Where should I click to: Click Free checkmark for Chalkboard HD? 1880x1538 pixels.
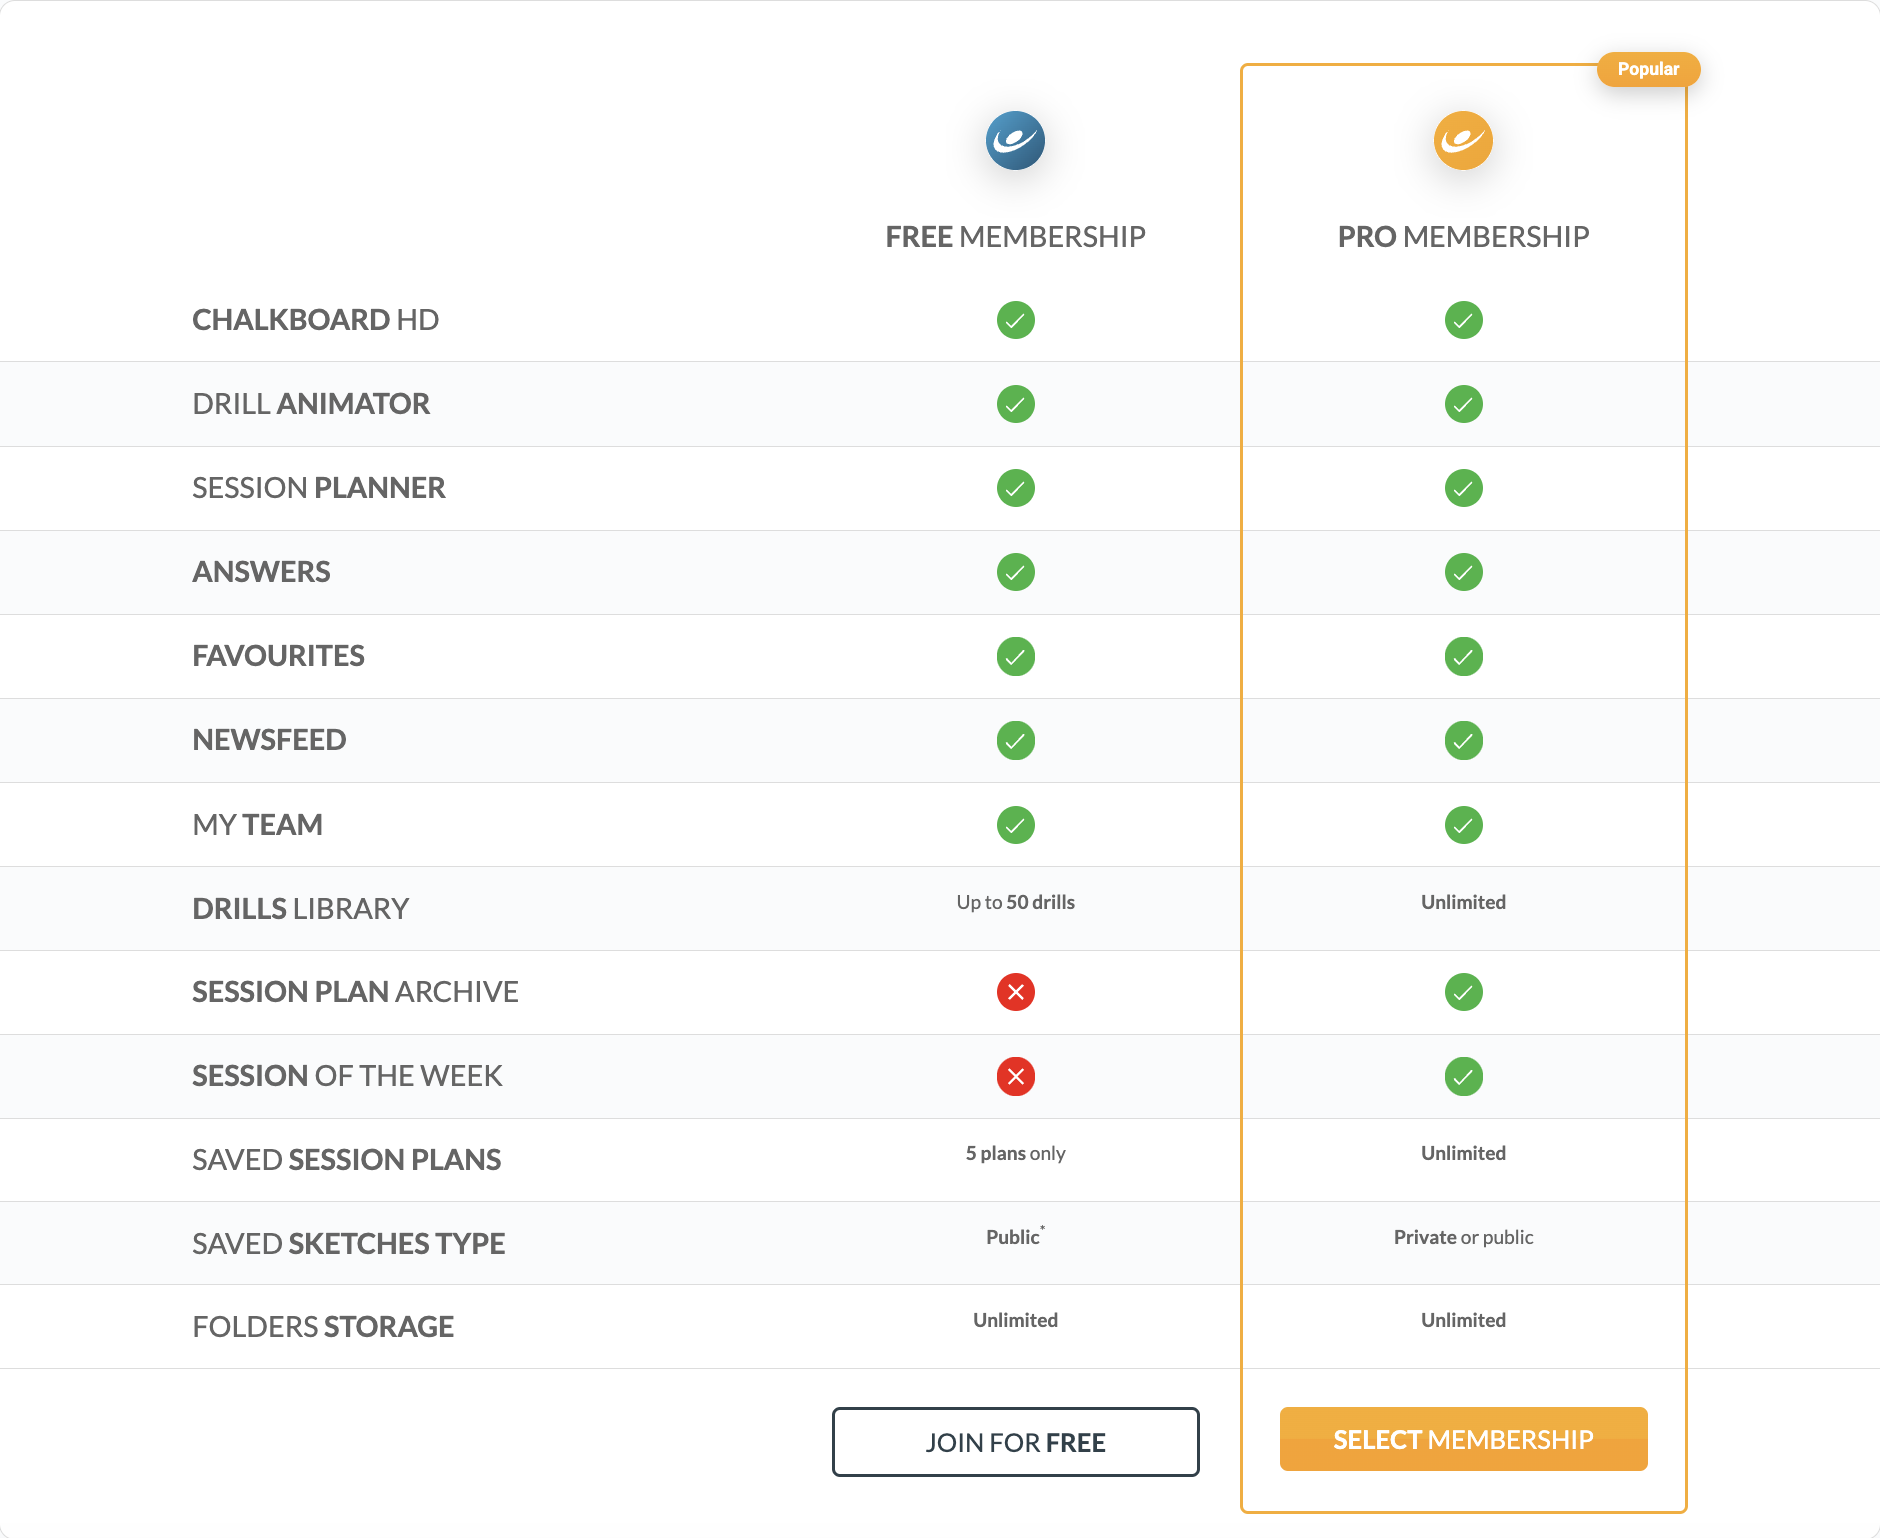click(1015, 320)
